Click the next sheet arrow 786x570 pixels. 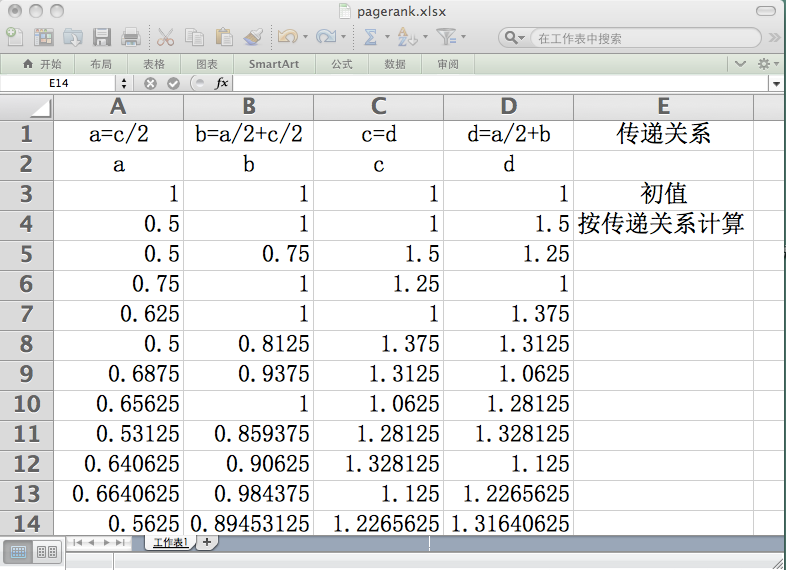coord(106,542)
